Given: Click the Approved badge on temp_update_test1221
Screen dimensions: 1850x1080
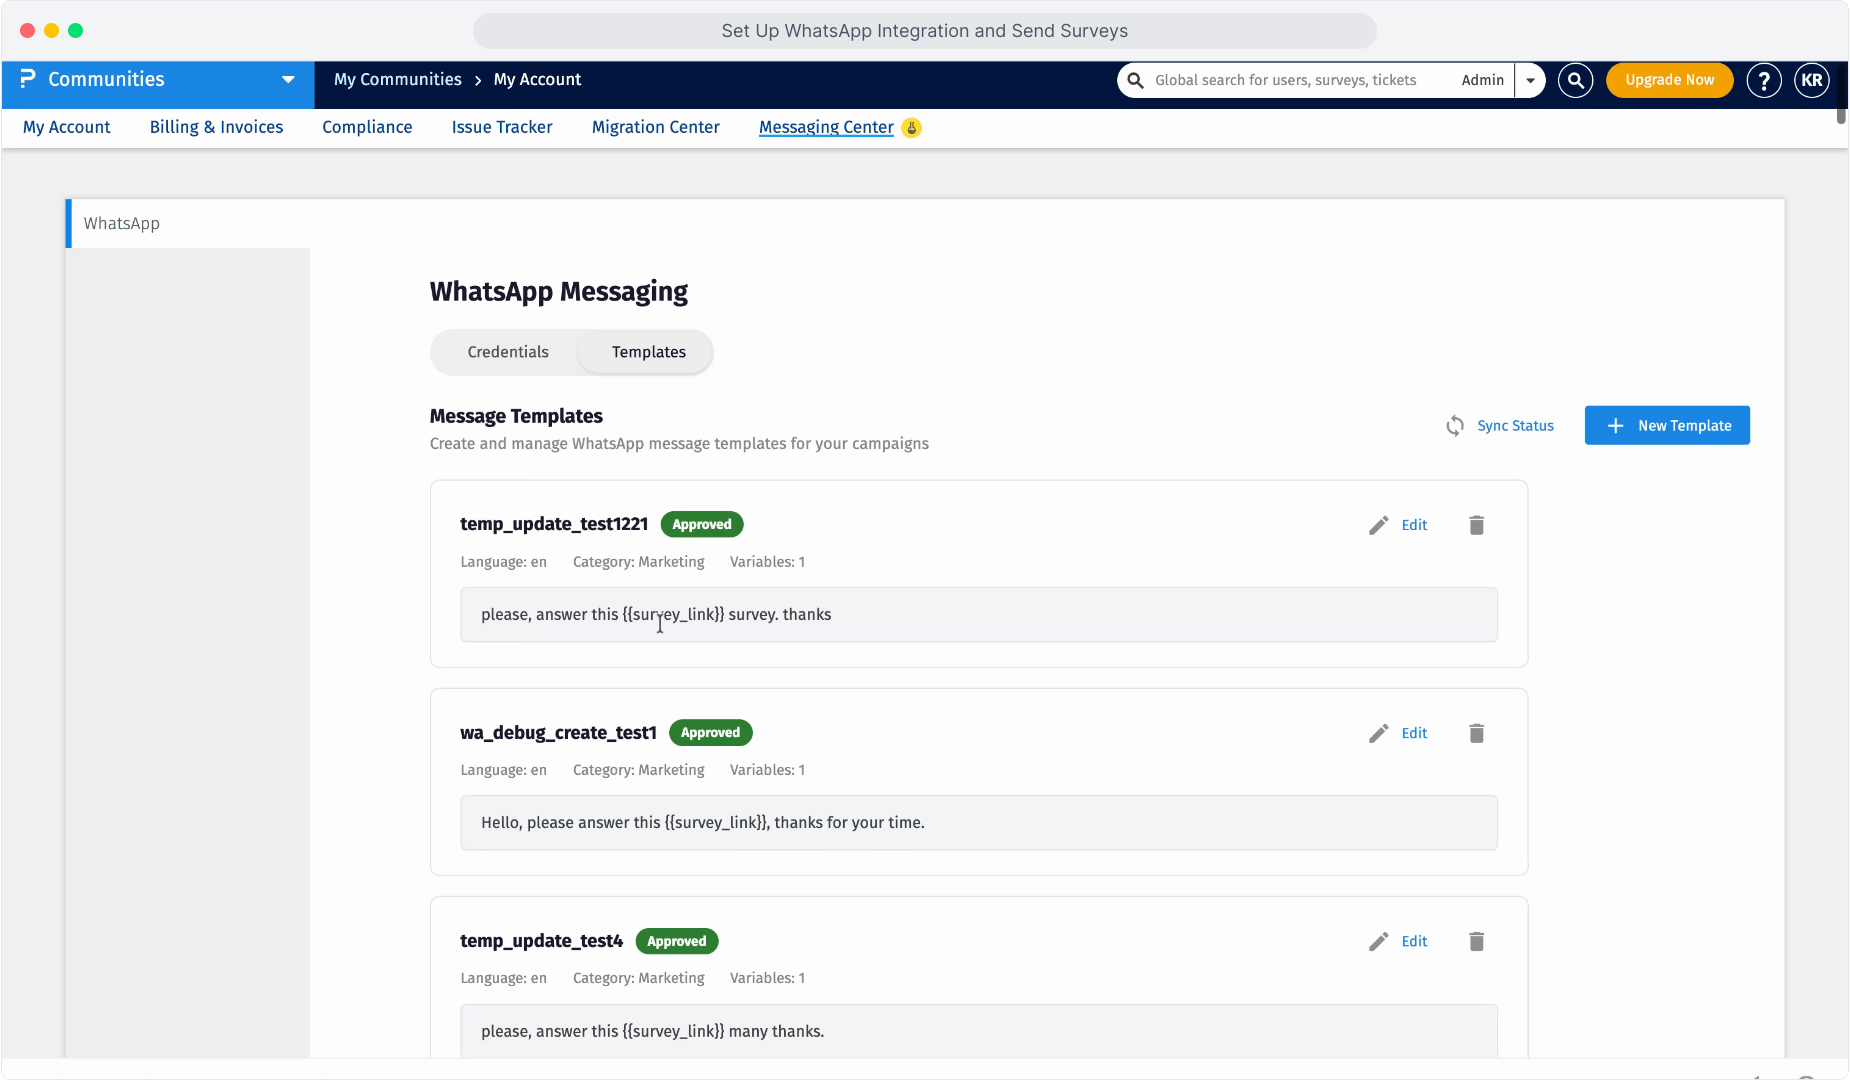Looking at the screenshot, I should tap(702, 524).
